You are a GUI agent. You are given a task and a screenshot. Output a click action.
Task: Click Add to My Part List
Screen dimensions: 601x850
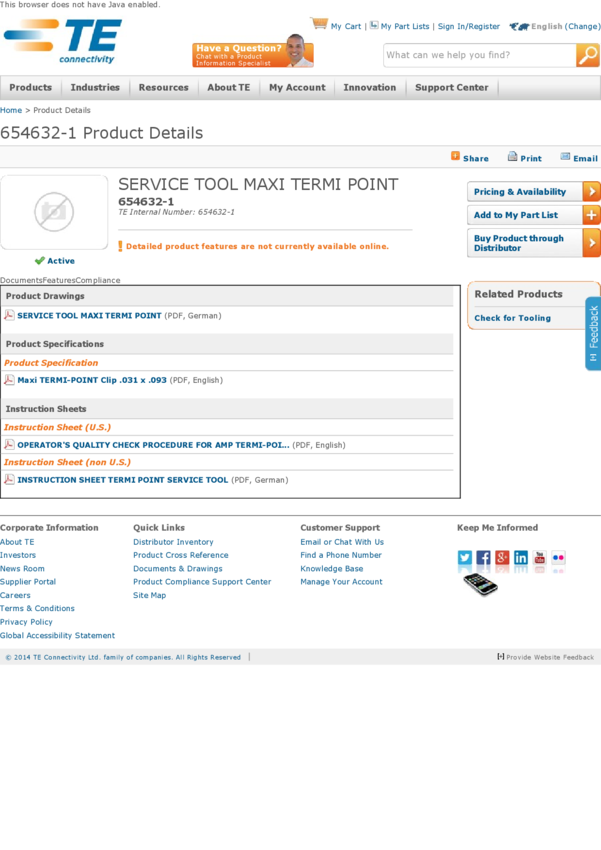coord(533,215)
